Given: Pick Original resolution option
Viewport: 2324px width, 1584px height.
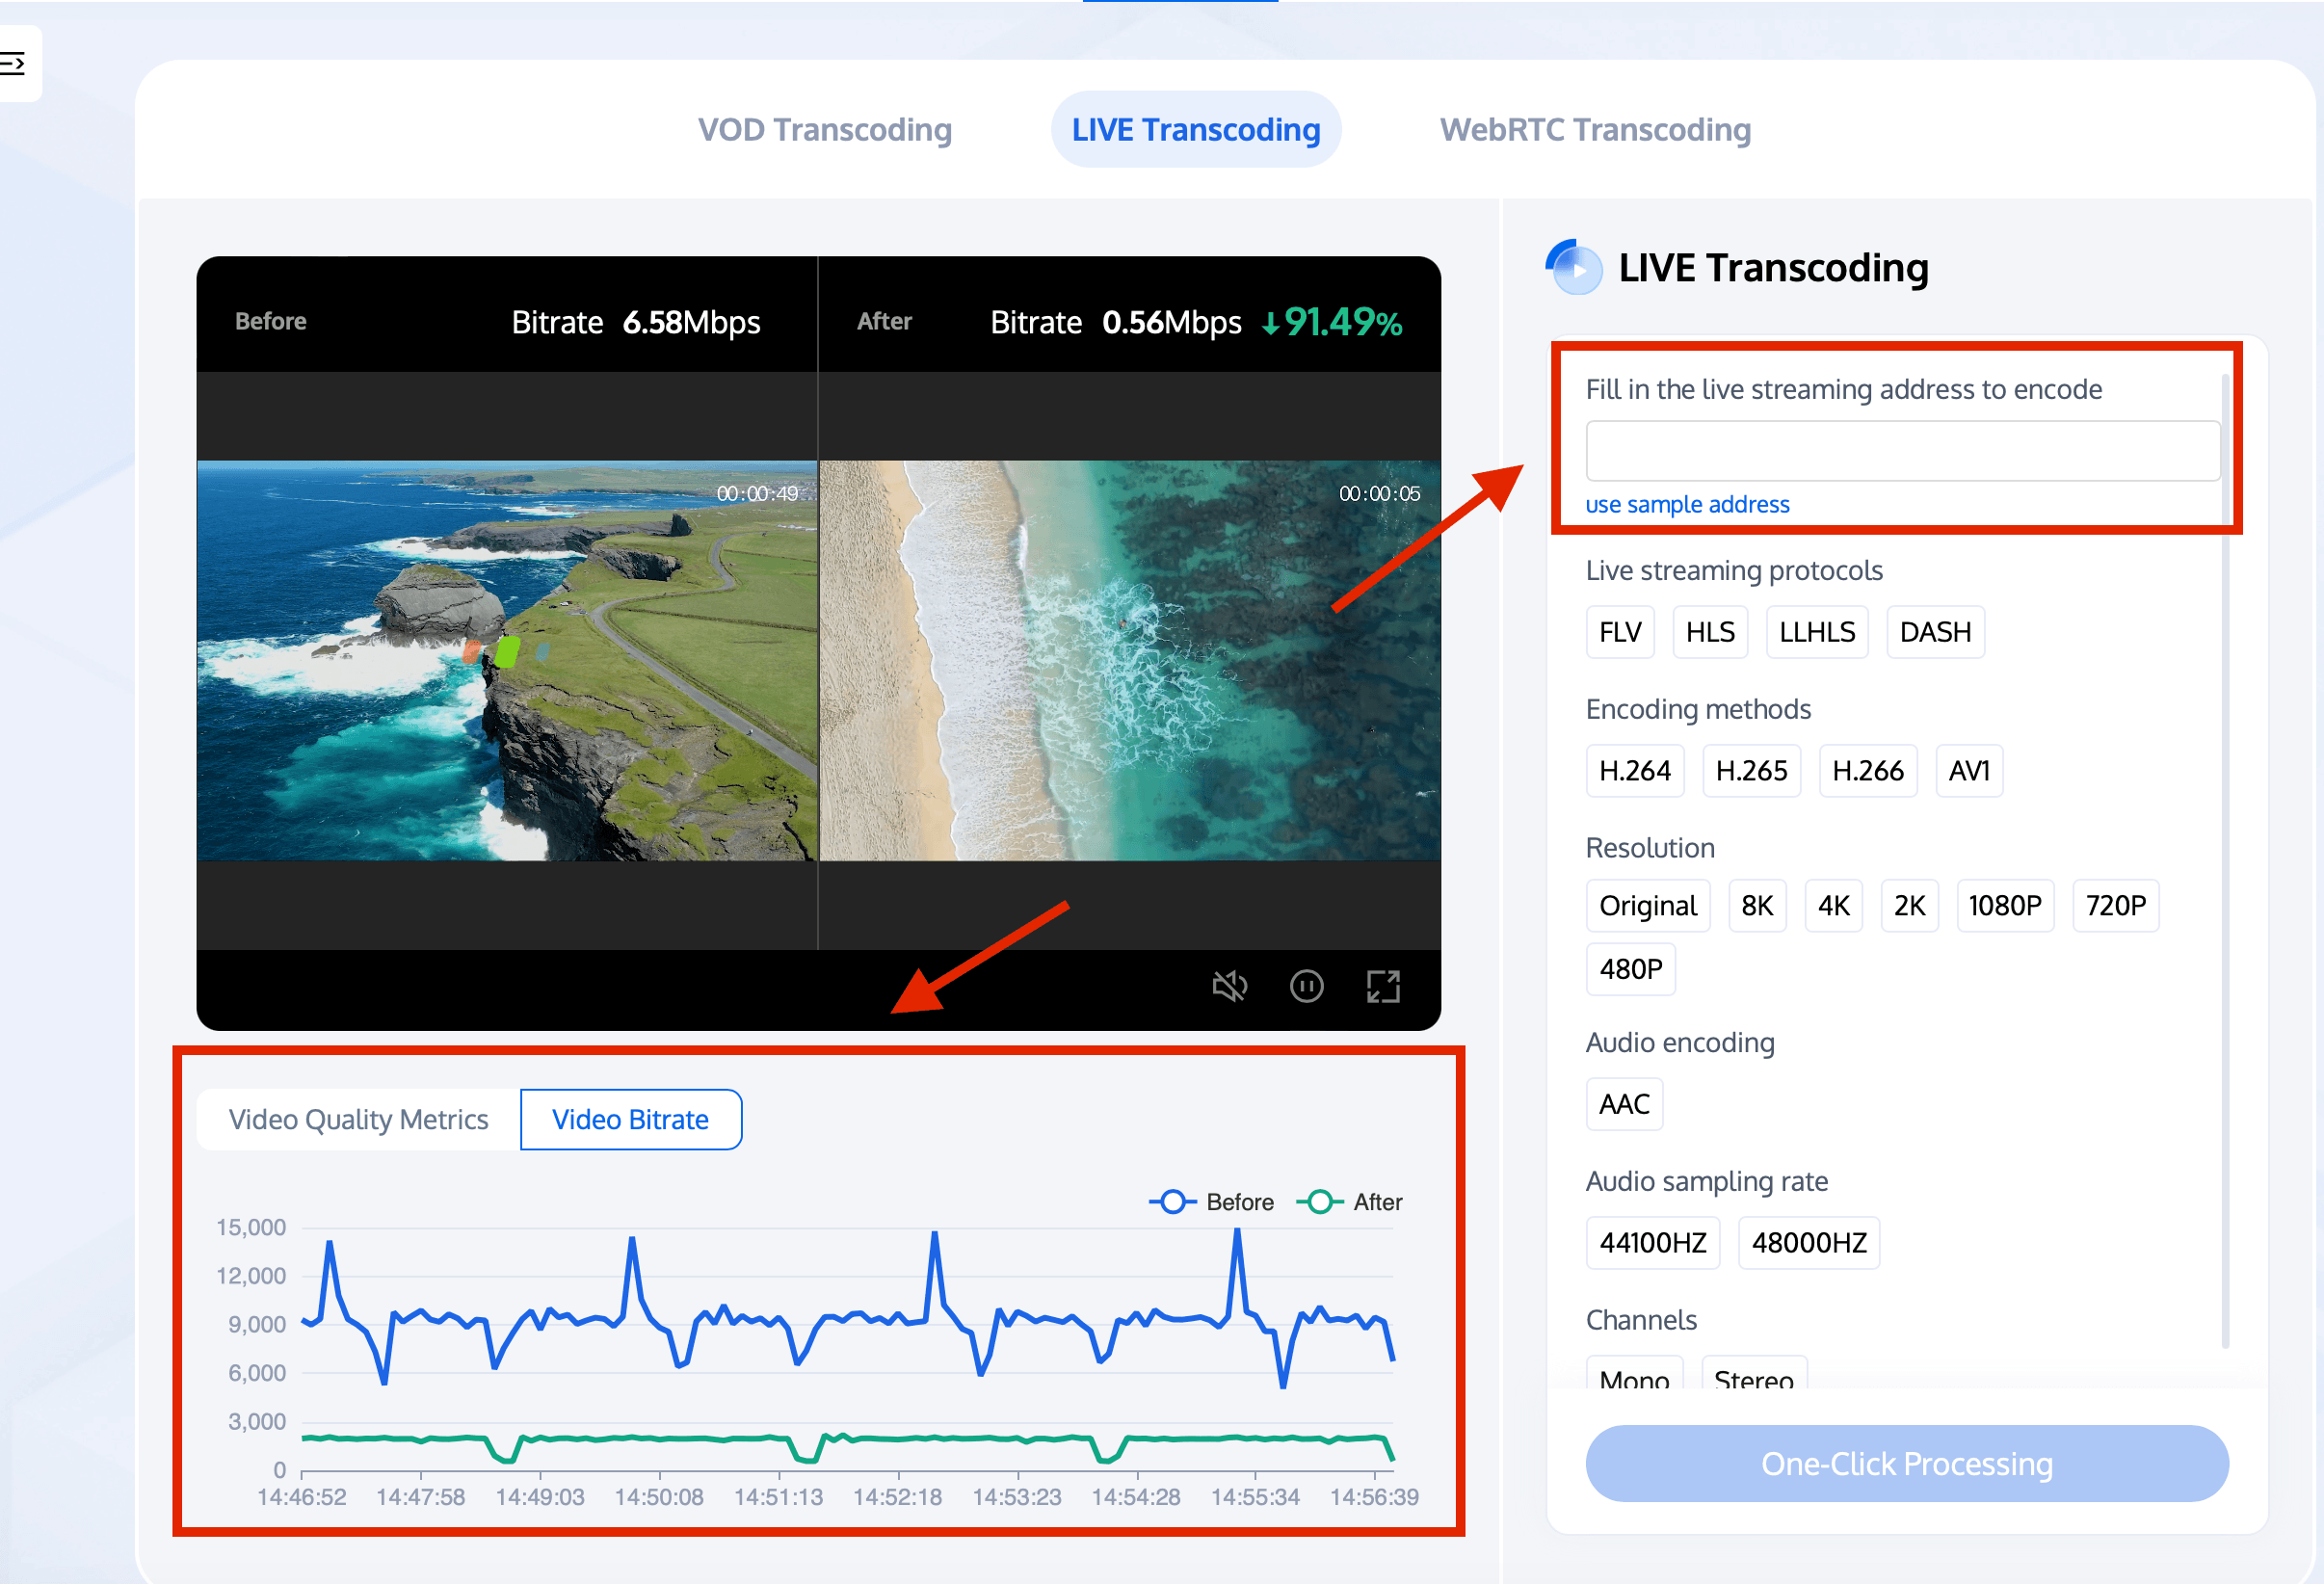Looking at the screenshot, I should tap(1648, 906).
